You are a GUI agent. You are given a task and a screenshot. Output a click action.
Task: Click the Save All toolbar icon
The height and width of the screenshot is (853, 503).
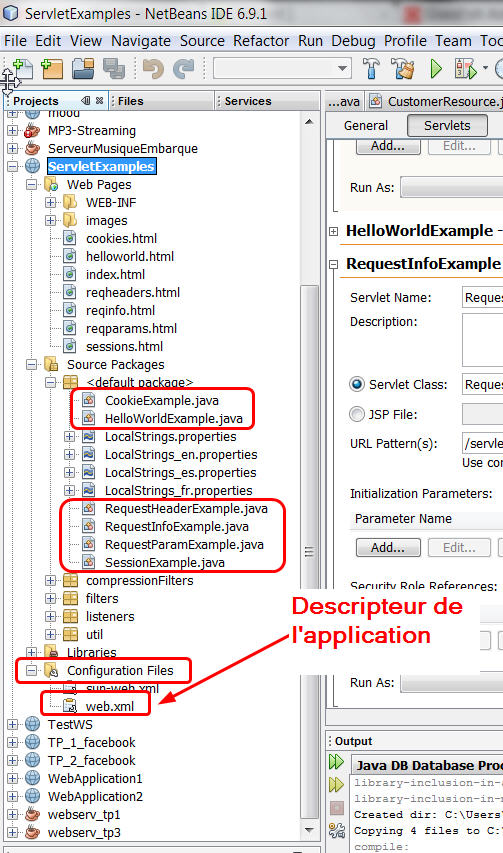coord(114,69)
